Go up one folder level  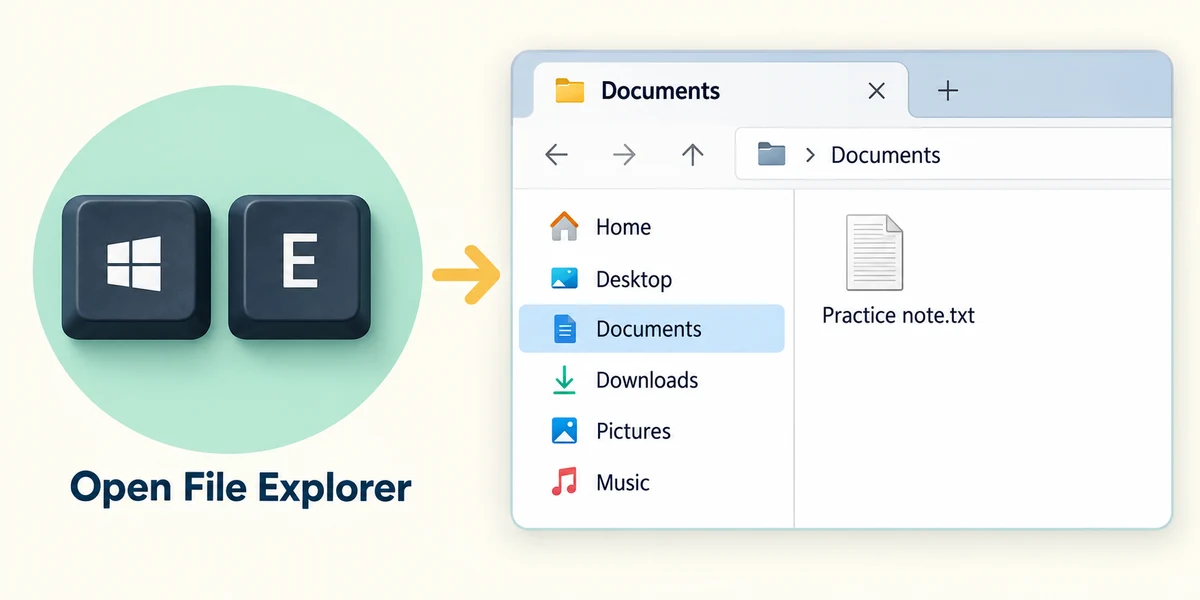click(x=692, y=153)
